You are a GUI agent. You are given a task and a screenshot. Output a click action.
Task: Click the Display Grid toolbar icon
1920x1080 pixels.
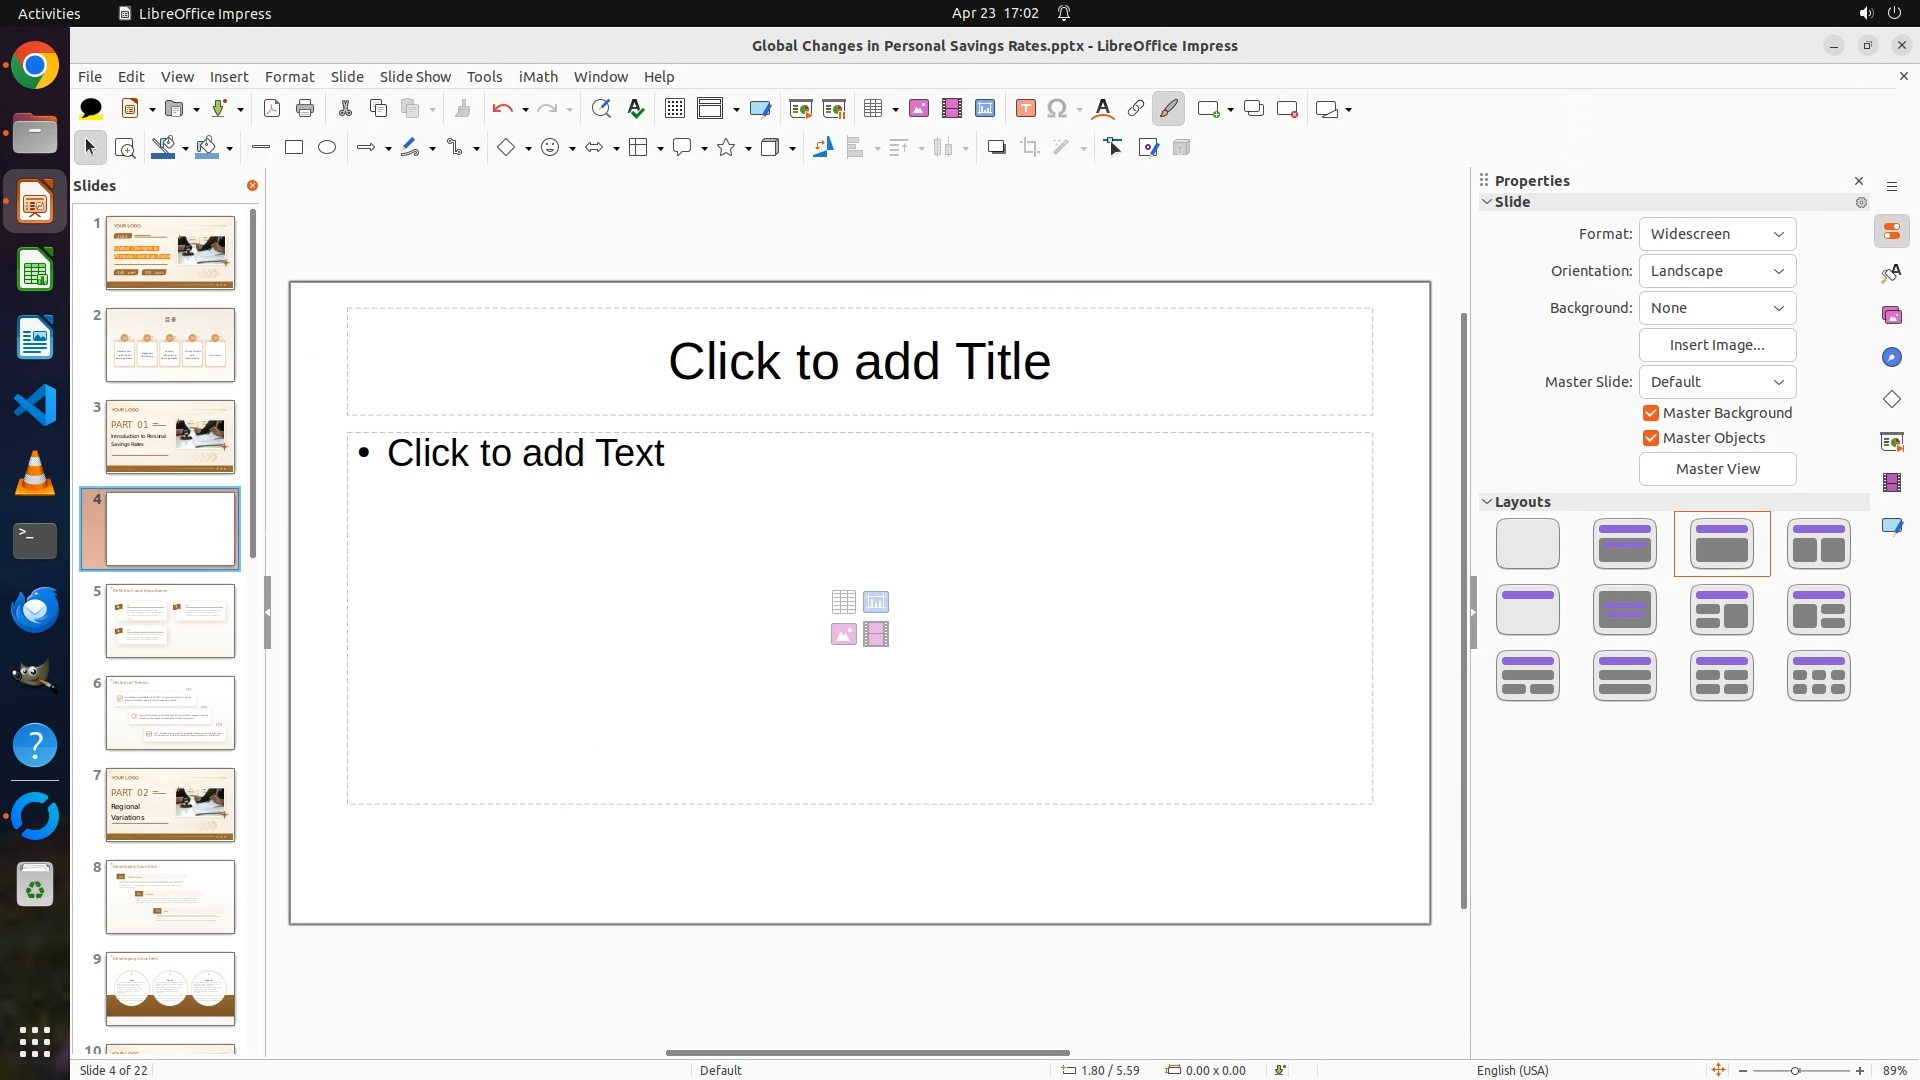[x=675, y=109]
